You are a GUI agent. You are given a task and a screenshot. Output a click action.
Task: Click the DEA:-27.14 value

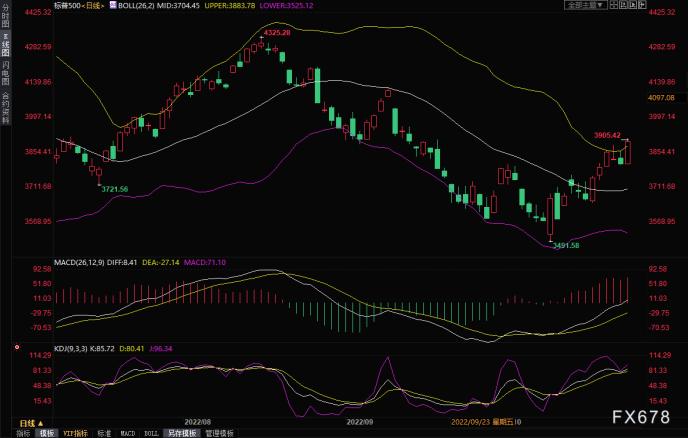point(161,262)
